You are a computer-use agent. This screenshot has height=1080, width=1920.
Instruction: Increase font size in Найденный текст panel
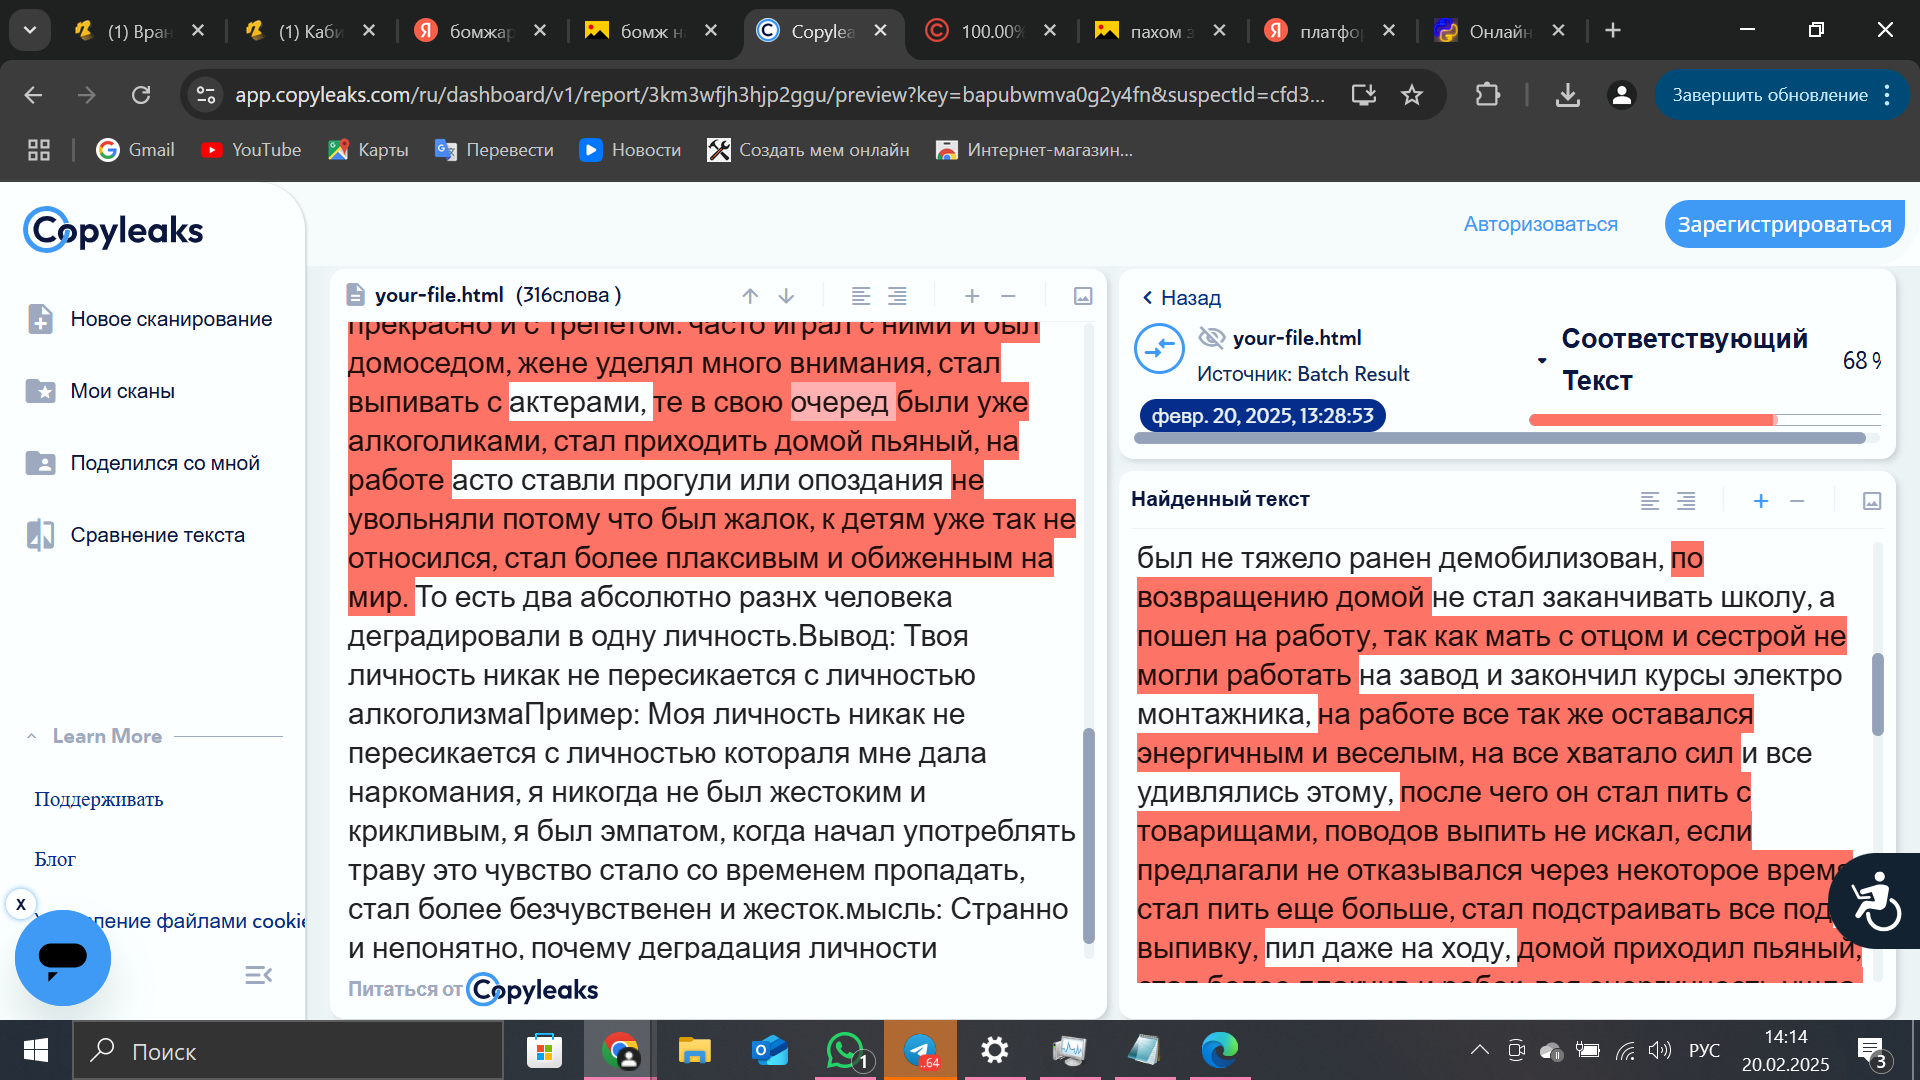point(1761,501)
